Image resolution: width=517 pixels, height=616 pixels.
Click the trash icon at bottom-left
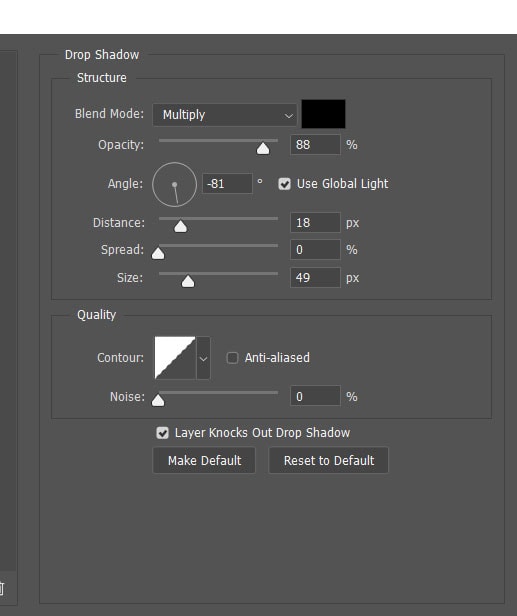[1, 588]
